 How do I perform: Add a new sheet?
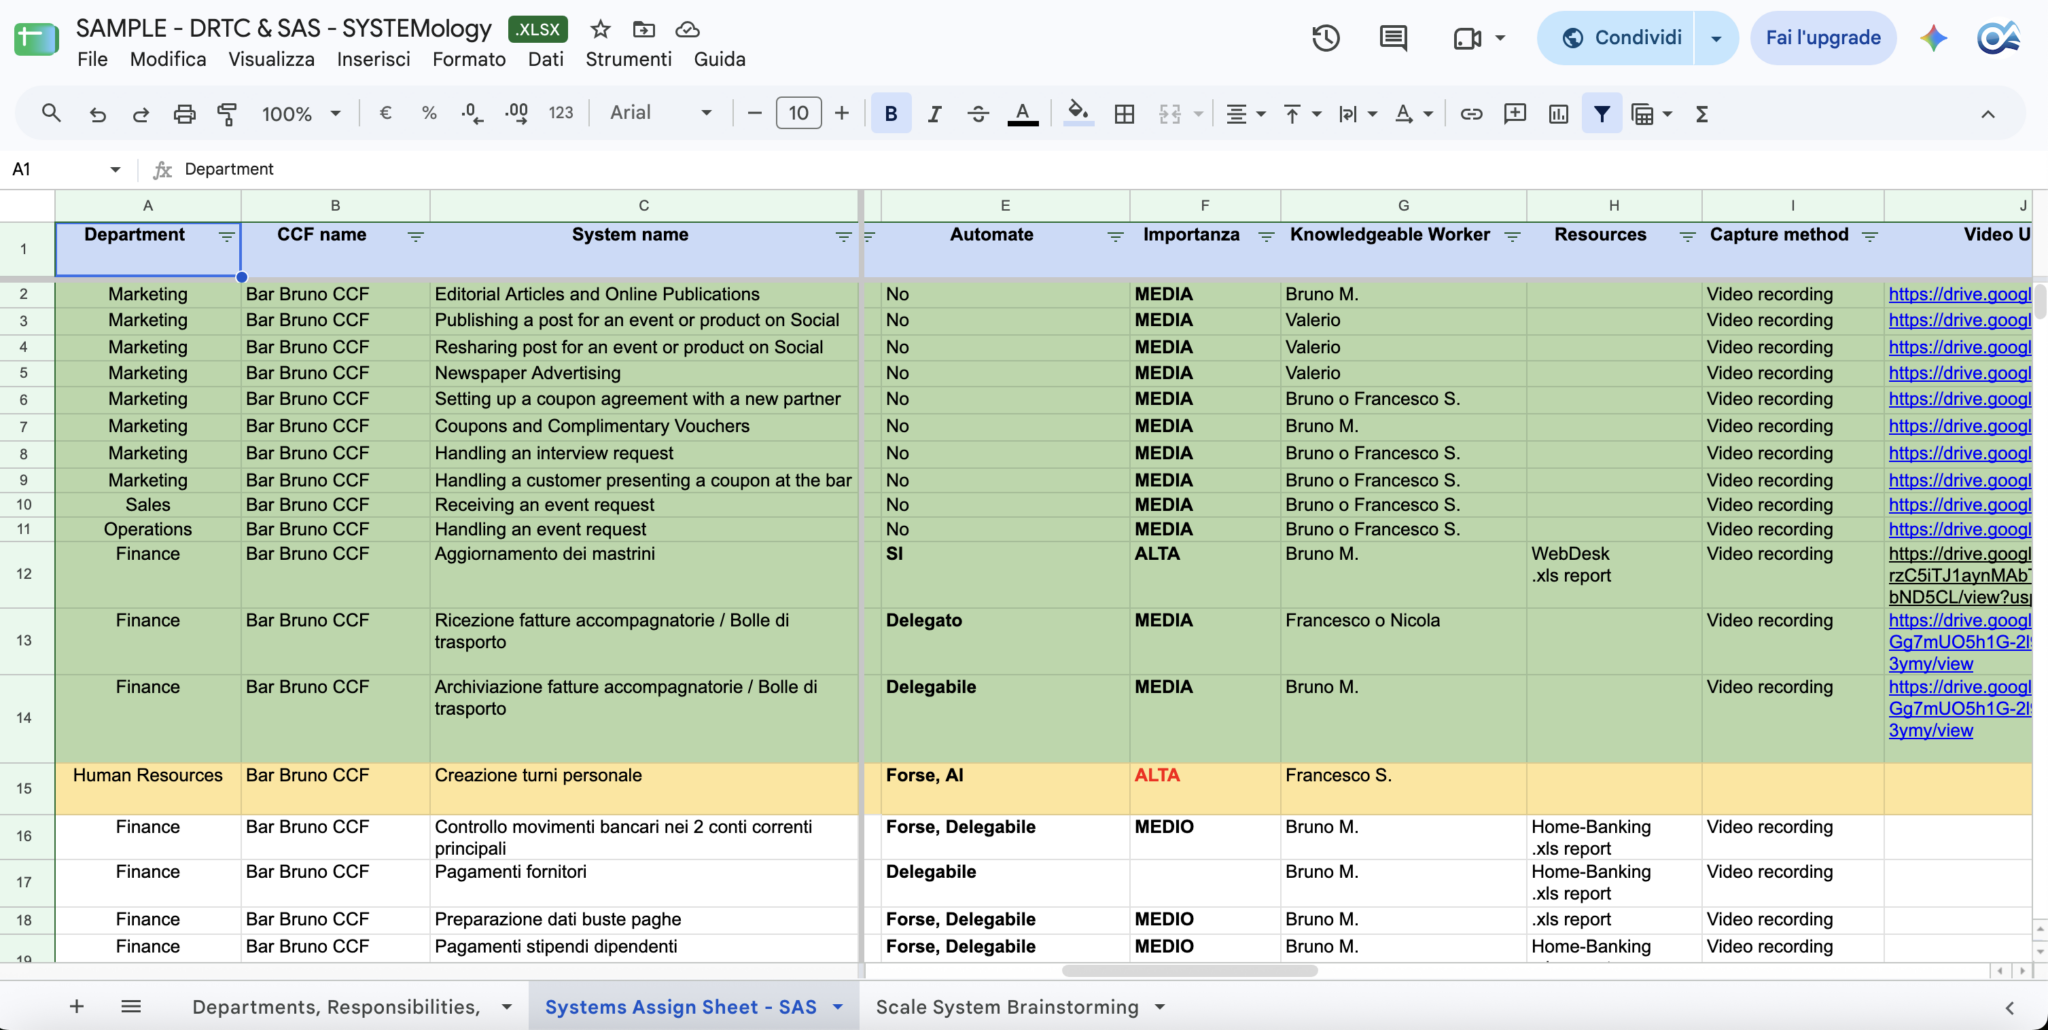tap(77, 1006)
